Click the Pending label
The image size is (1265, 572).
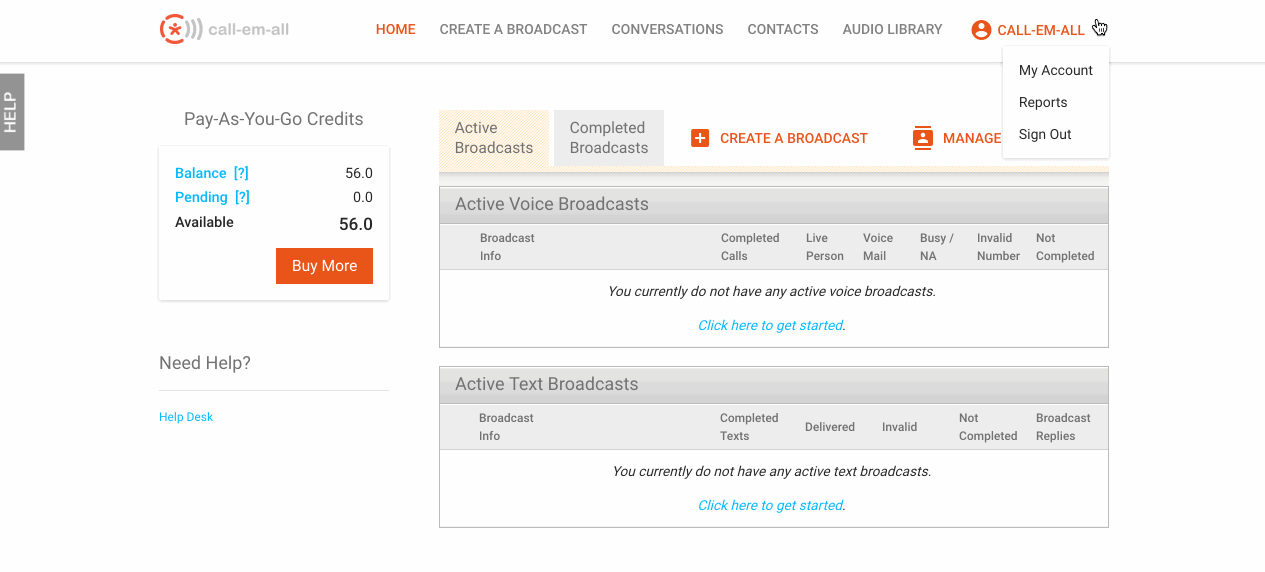(202, 197)
